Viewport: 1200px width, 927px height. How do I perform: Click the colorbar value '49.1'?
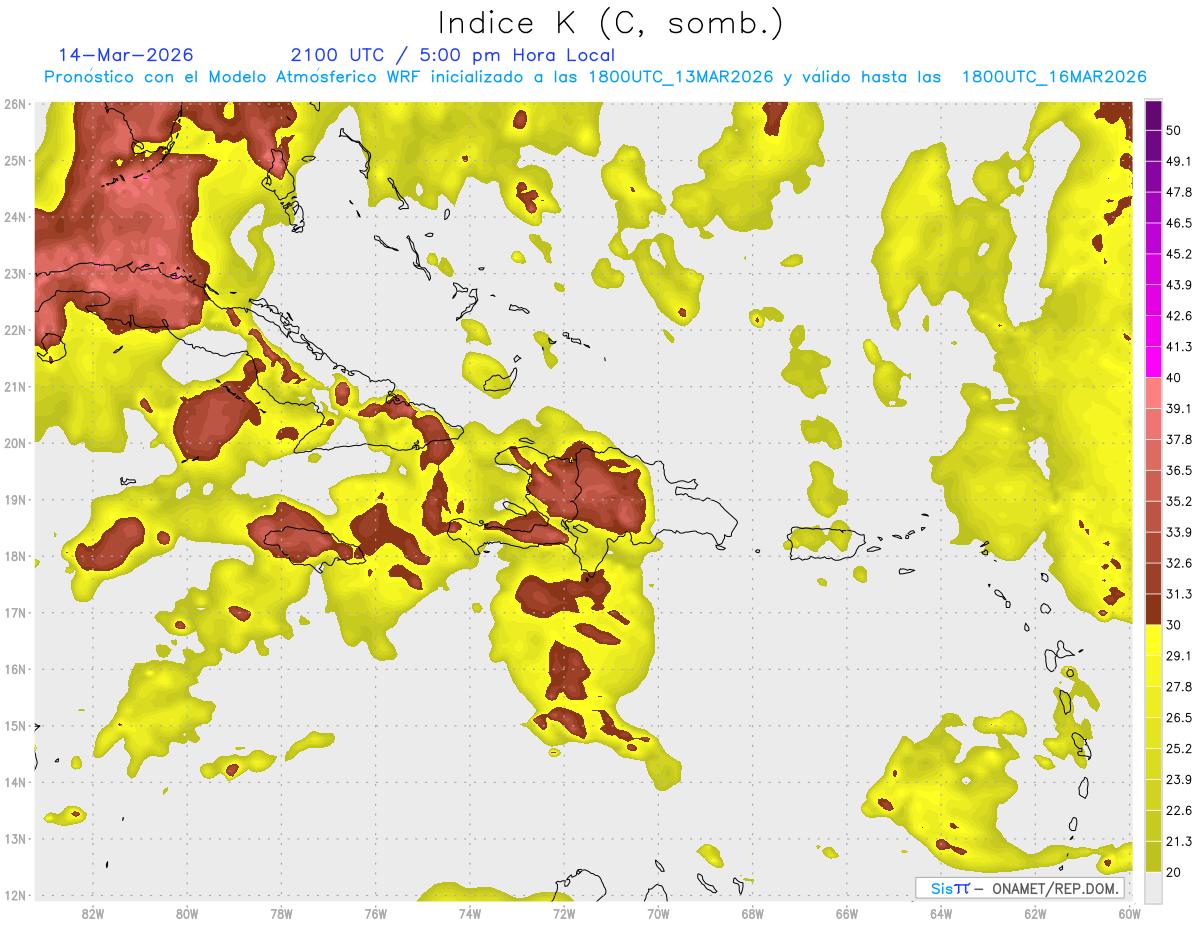[x=1179, y=161]
